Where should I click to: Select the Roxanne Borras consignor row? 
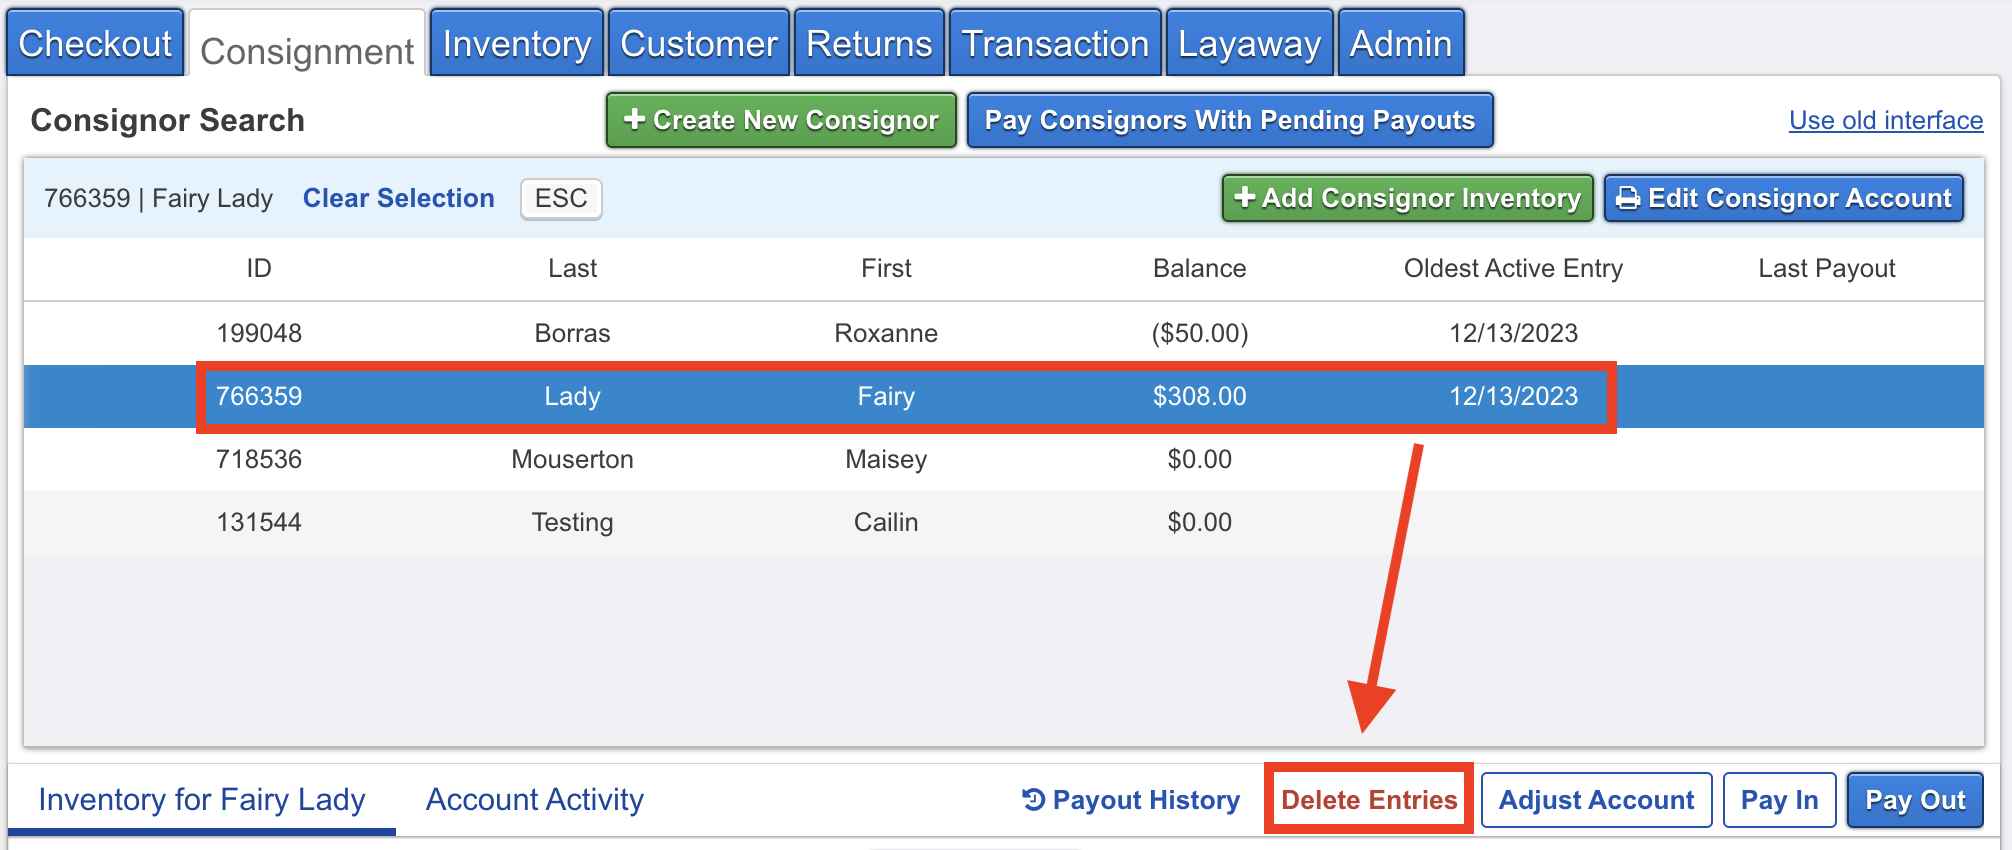(1004, 333)
